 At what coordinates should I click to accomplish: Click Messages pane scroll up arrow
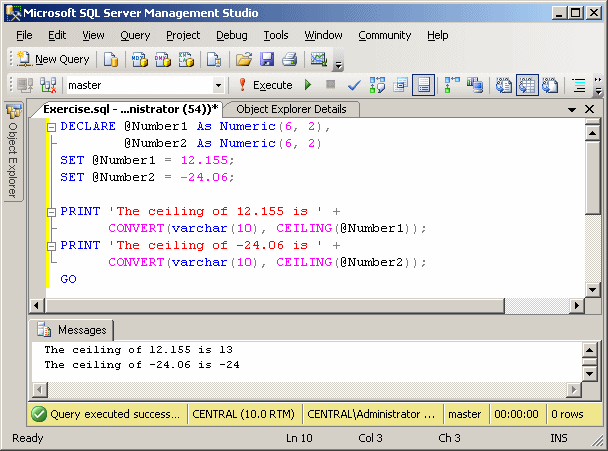click(x=590, y=350)
